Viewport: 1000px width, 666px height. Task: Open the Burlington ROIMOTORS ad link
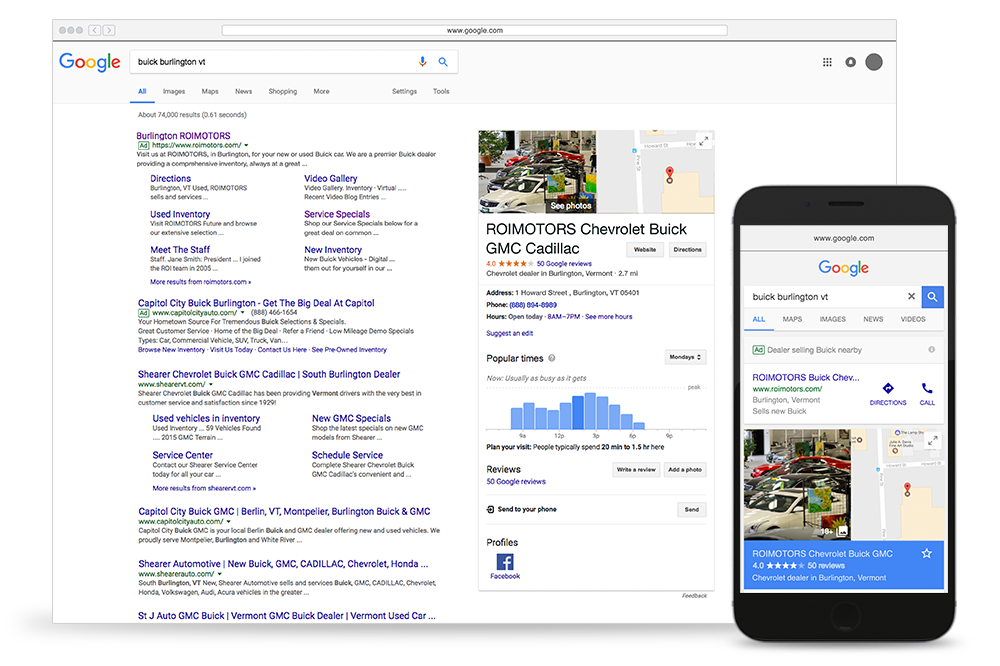tap(183, 136)
